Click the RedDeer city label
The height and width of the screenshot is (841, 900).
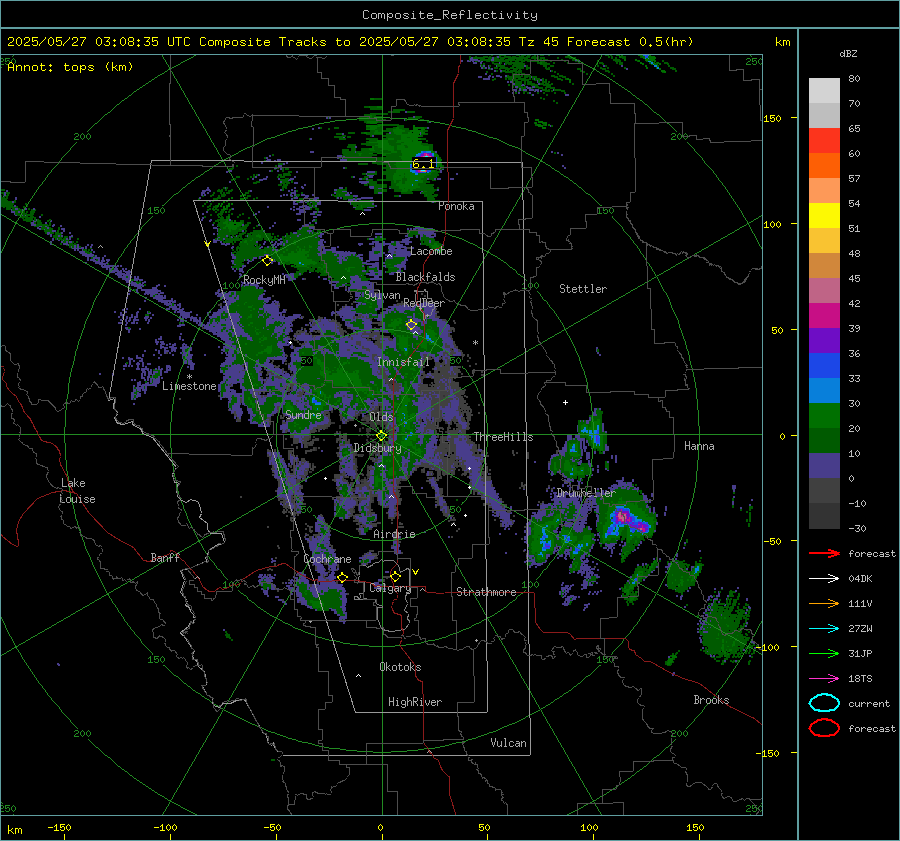[424, 303]
